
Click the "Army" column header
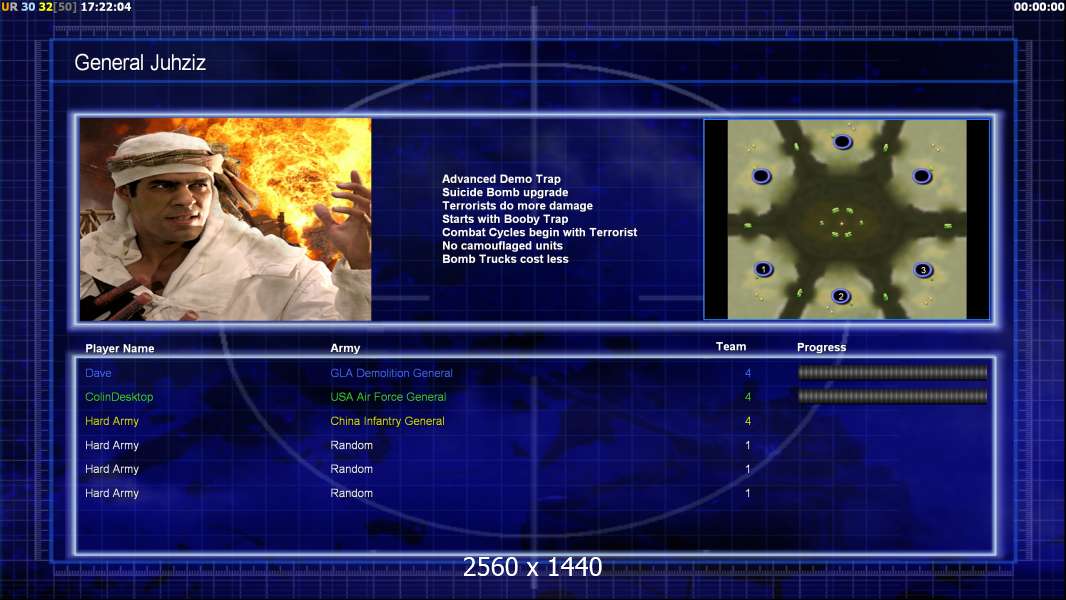[x=345, y=348]
